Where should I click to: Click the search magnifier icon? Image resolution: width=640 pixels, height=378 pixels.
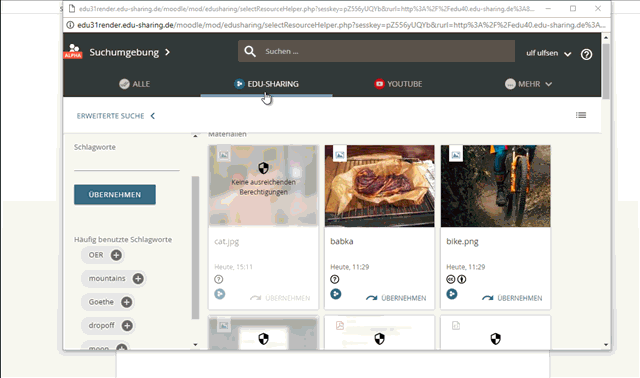click(250, 51)
